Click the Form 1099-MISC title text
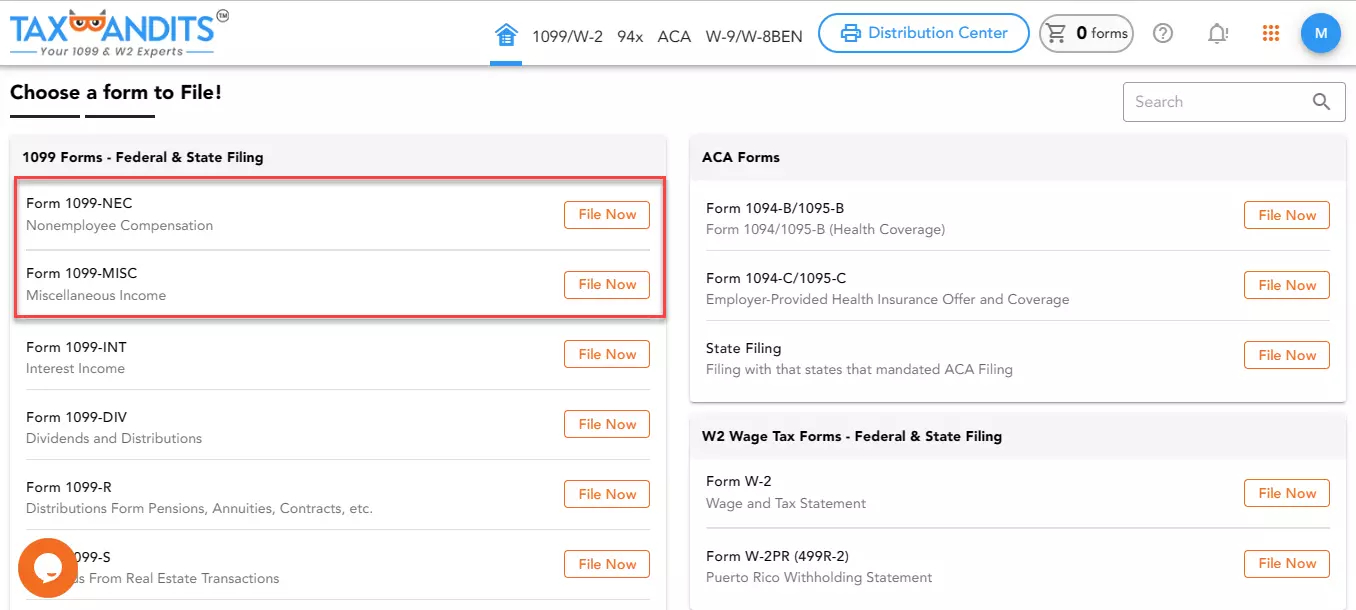Screen dimensions: 1356x610 click(82, 273)
